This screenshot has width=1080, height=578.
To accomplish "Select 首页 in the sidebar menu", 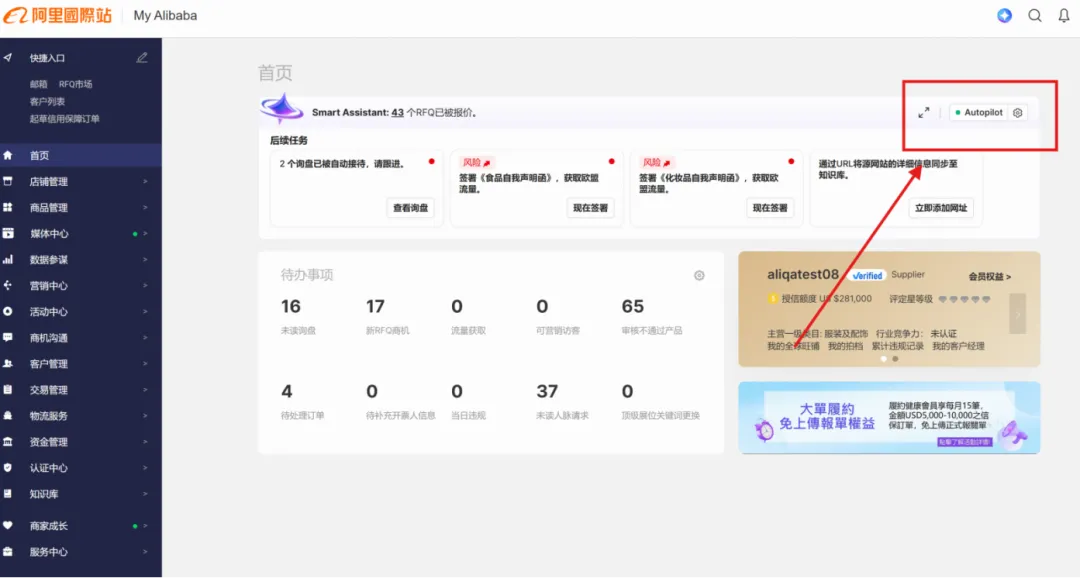I will pyautogui.click(x=81, y=155).
